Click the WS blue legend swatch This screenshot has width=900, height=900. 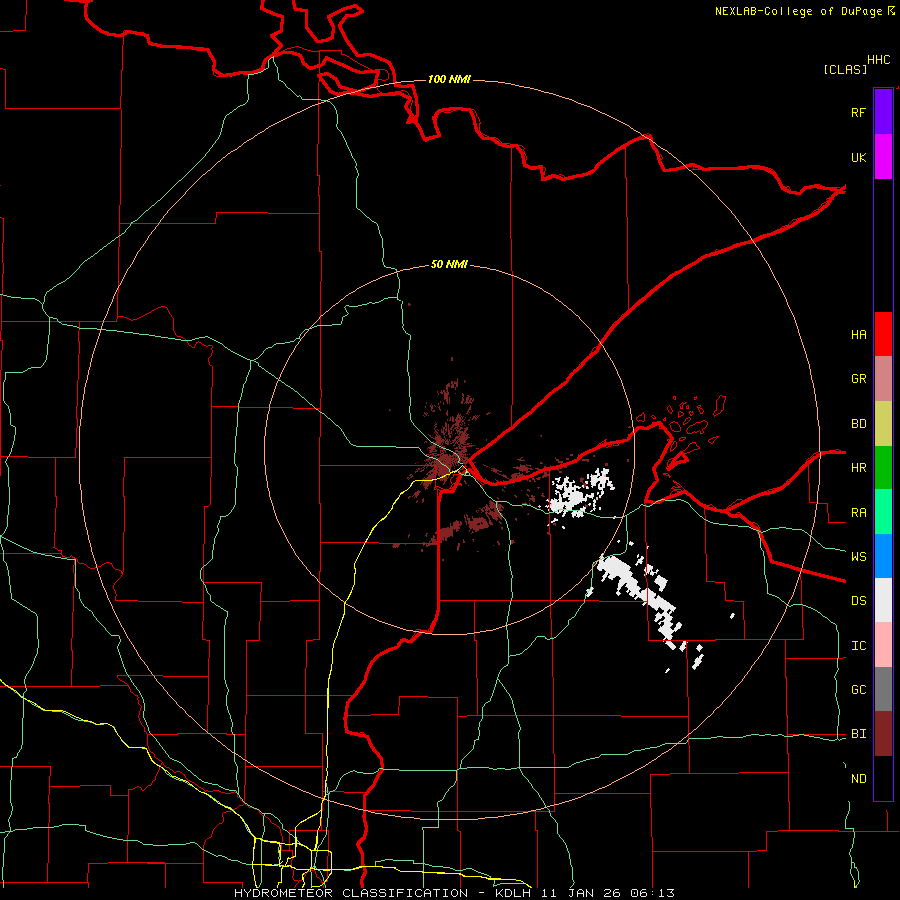883,556
